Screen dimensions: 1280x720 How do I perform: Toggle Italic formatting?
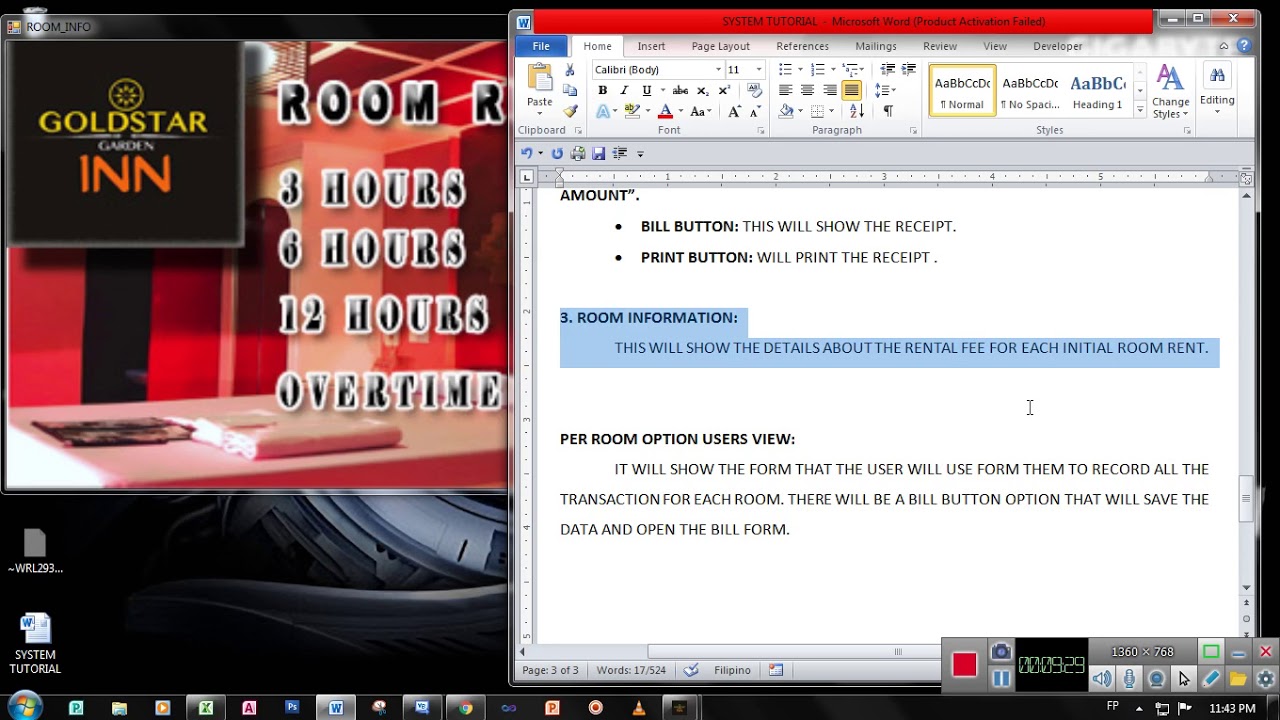[x=624, y=90]
